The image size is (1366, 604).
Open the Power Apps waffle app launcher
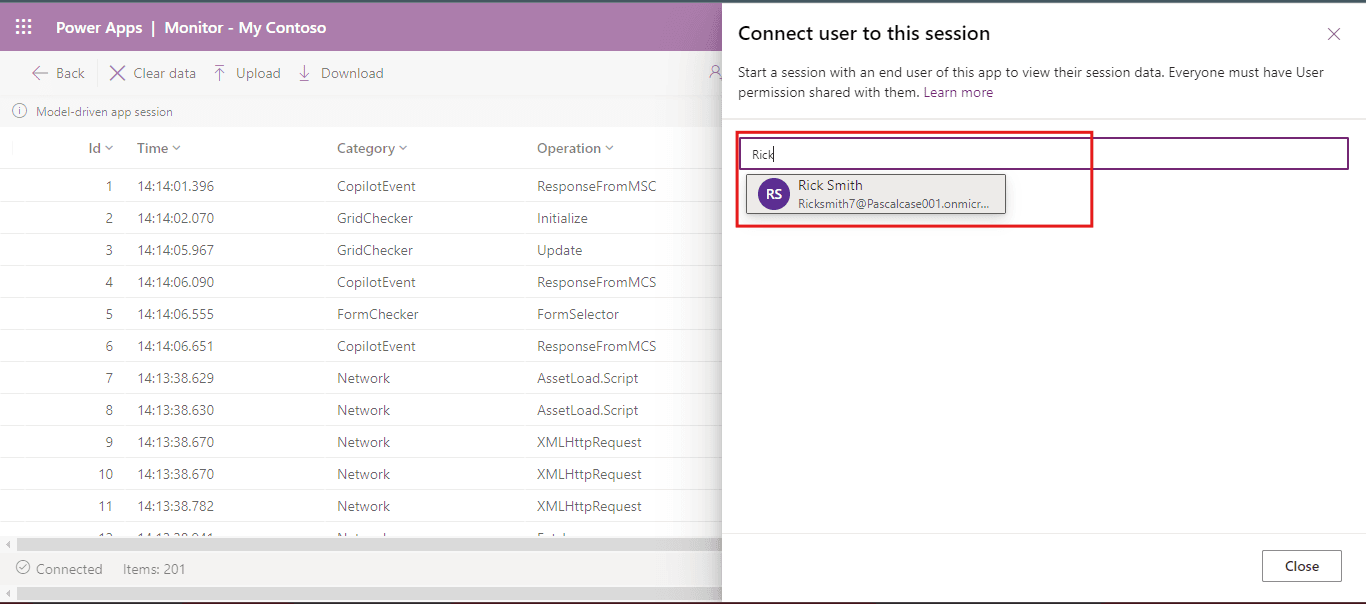coord(23,28)
